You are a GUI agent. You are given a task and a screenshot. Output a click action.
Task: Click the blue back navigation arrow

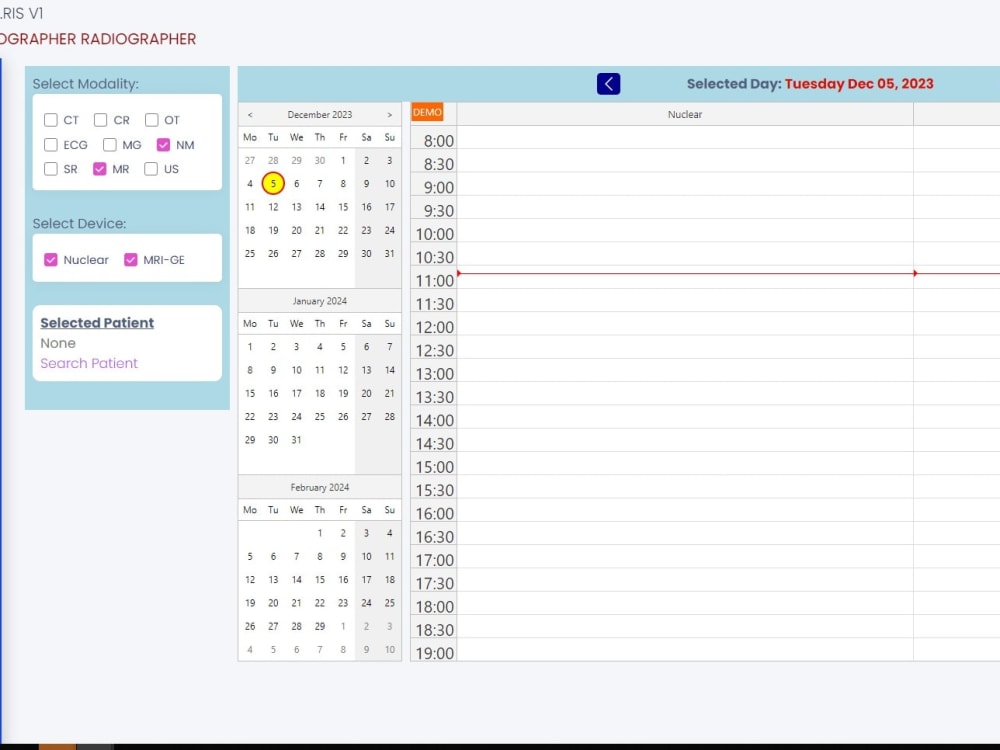pos(609,84)
